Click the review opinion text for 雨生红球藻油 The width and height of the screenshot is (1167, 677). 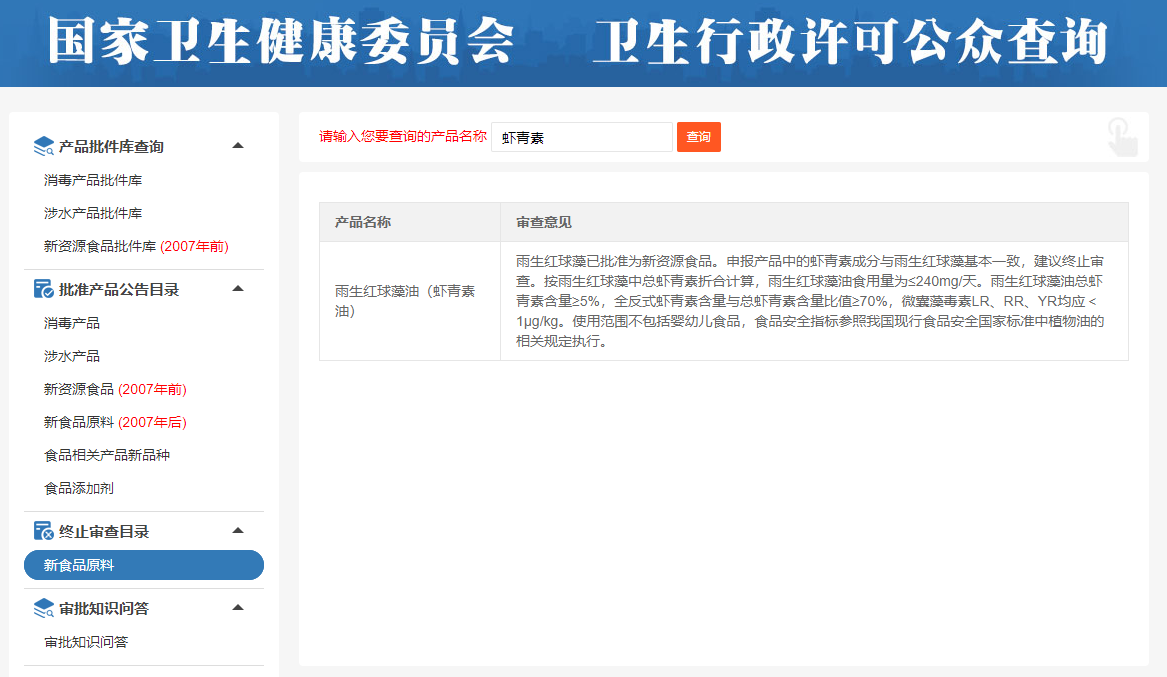coord(810,301)
